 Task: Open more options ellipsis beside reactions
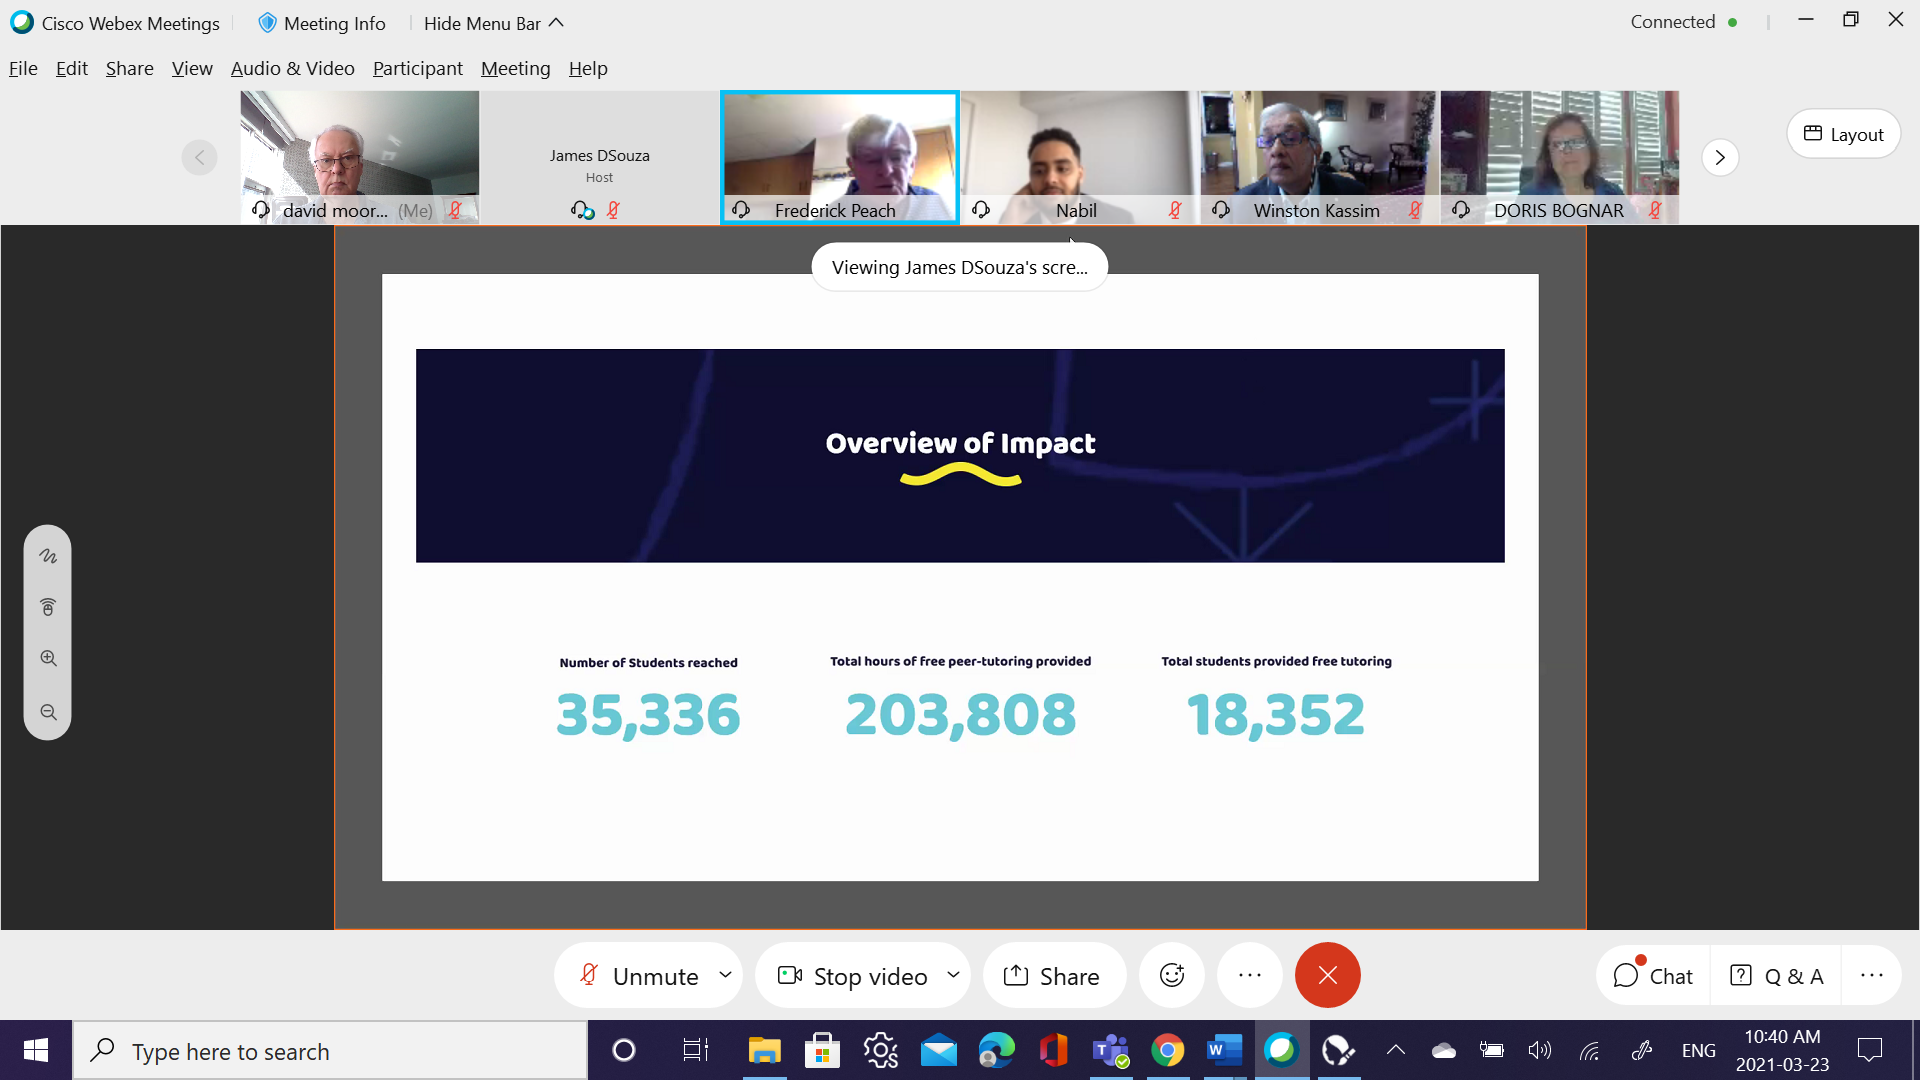point(1249,975)
